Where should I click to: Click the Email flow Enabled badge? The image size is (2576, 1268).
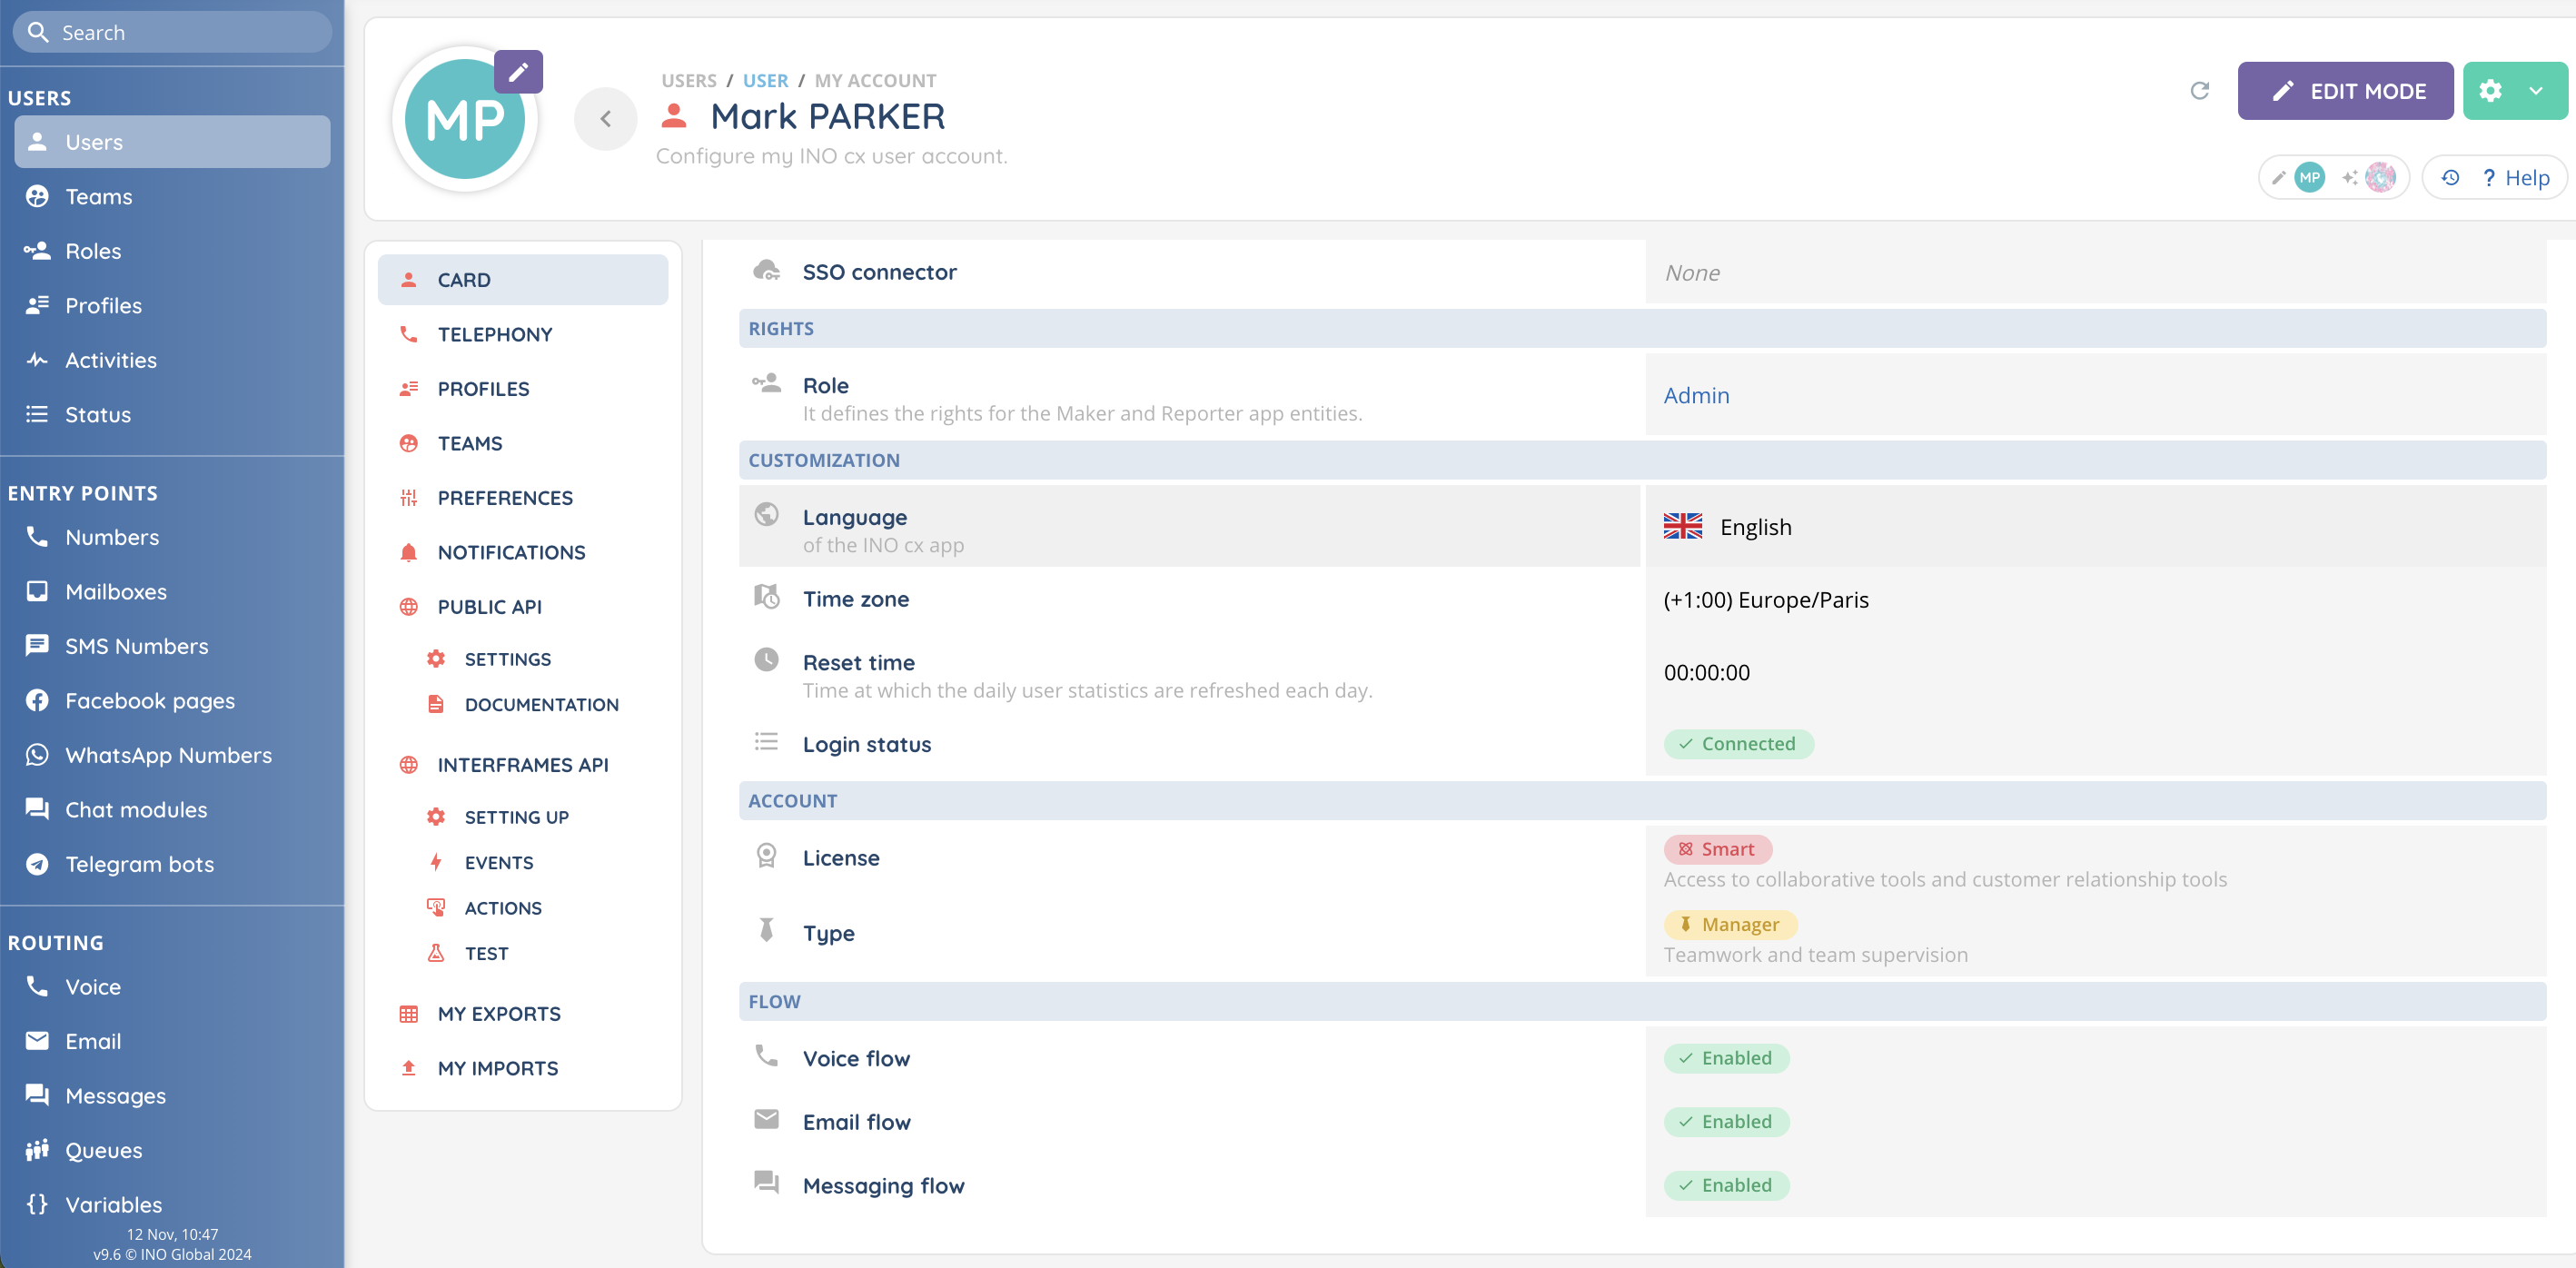click(1726, 1122)
